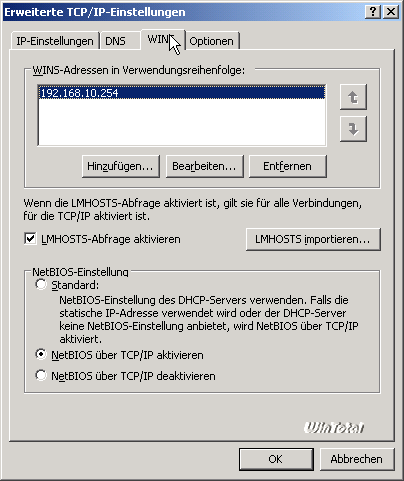Image resolution: width=404 pixels, height=481 pixels.
Task: Cancel with the Abbrechen button
Action: point(357,459)
